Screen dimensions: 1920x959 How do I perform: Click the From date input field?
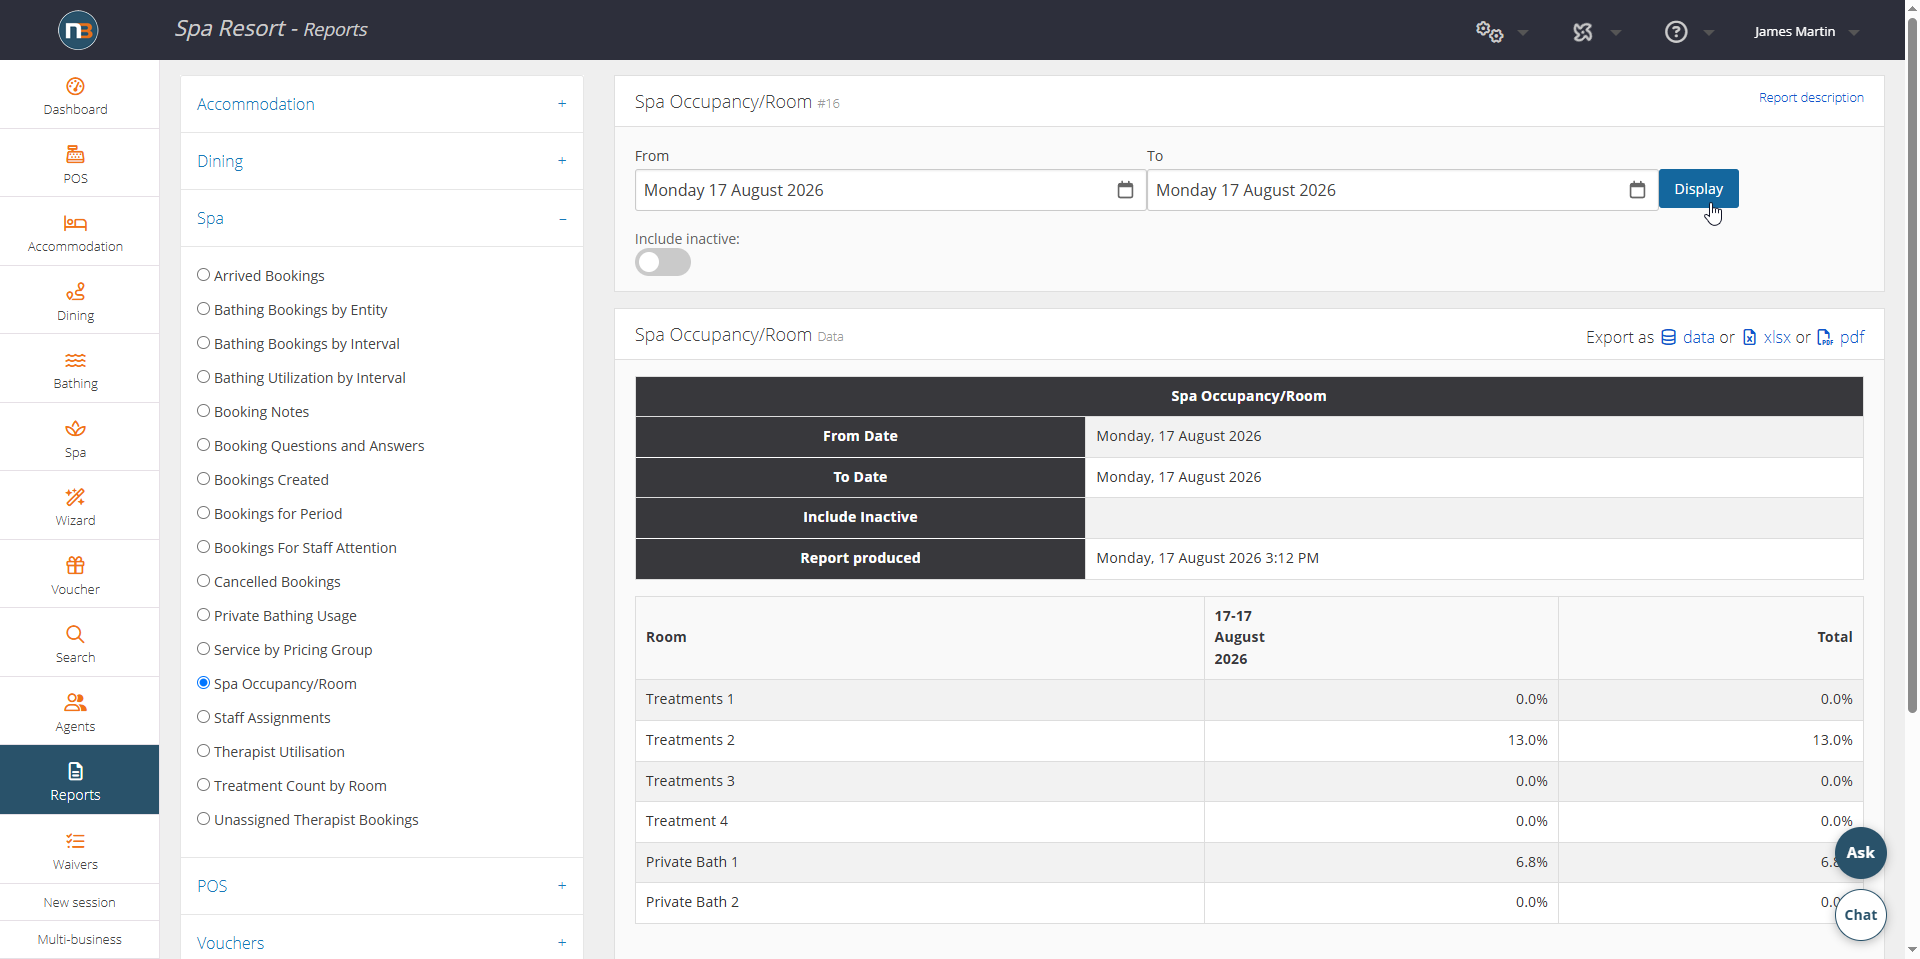click(x=890, y=190)
